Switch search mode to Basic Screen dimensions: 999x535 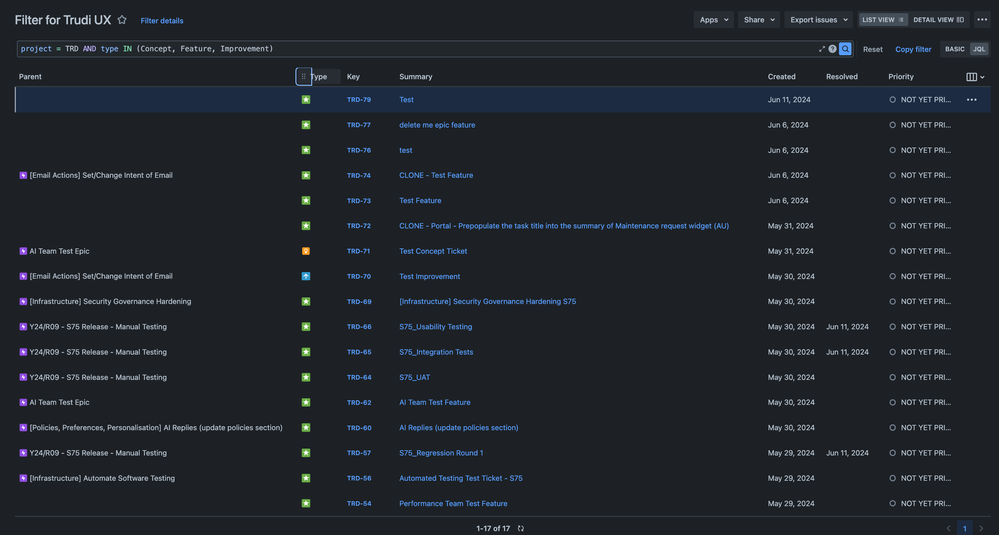click(954, 49)
